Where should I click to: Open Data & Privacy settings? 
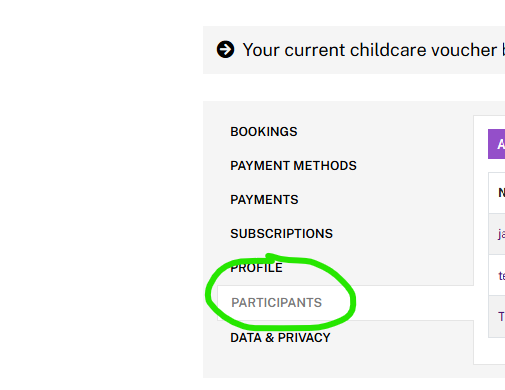280,338
